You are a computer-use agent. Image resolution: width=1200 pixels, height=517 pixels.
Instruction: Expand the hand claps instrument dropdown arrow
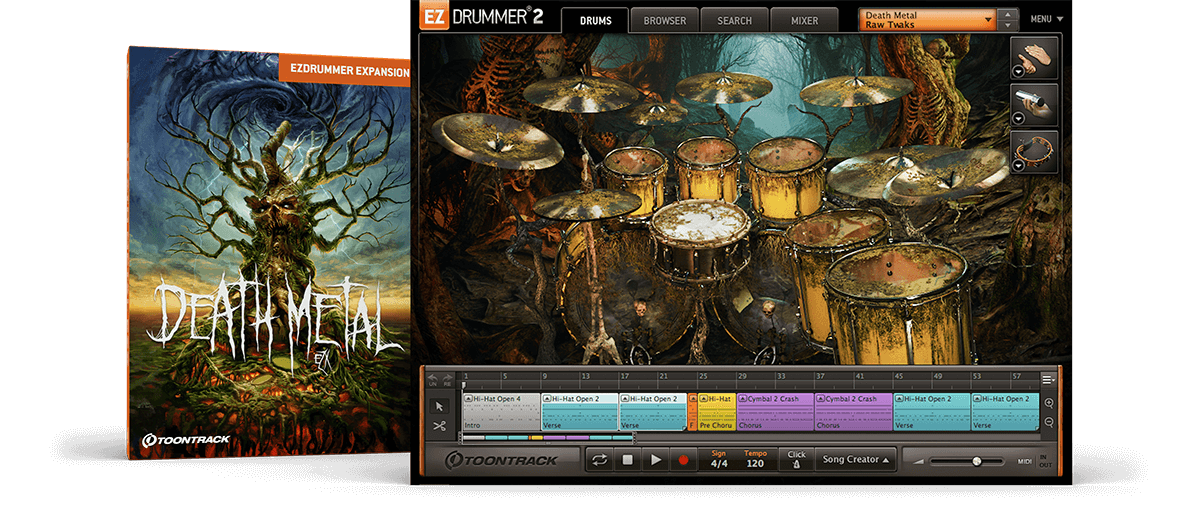[x=1017, y=71]
